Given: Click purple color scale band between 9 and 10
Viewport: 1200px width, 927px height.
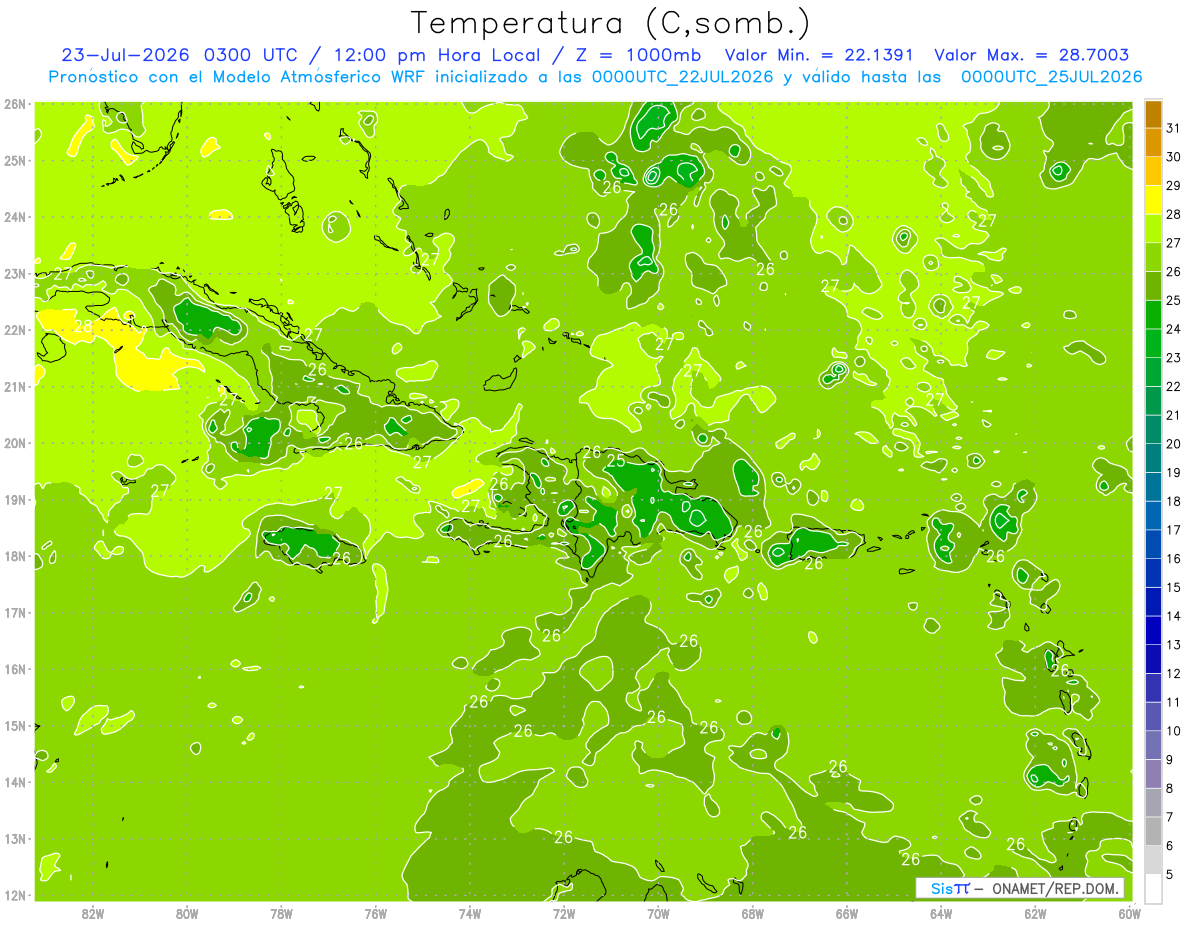Looking at the screenshot, I should [x=1153, y=745].
